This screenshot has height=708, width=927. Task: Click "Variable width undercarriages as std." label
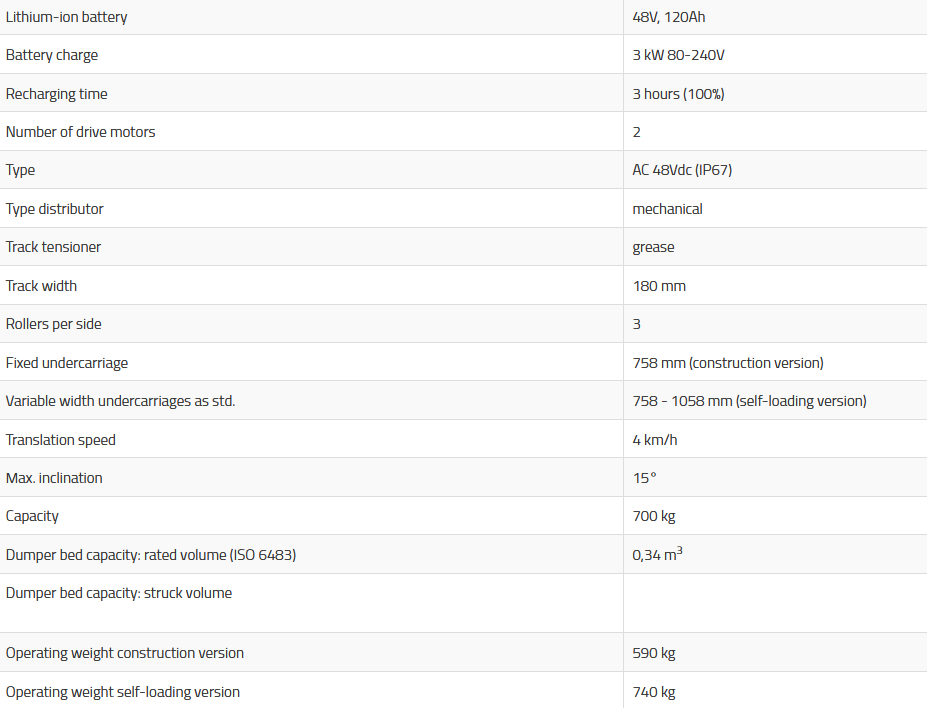pyautogui.click(x=121, y=401)
